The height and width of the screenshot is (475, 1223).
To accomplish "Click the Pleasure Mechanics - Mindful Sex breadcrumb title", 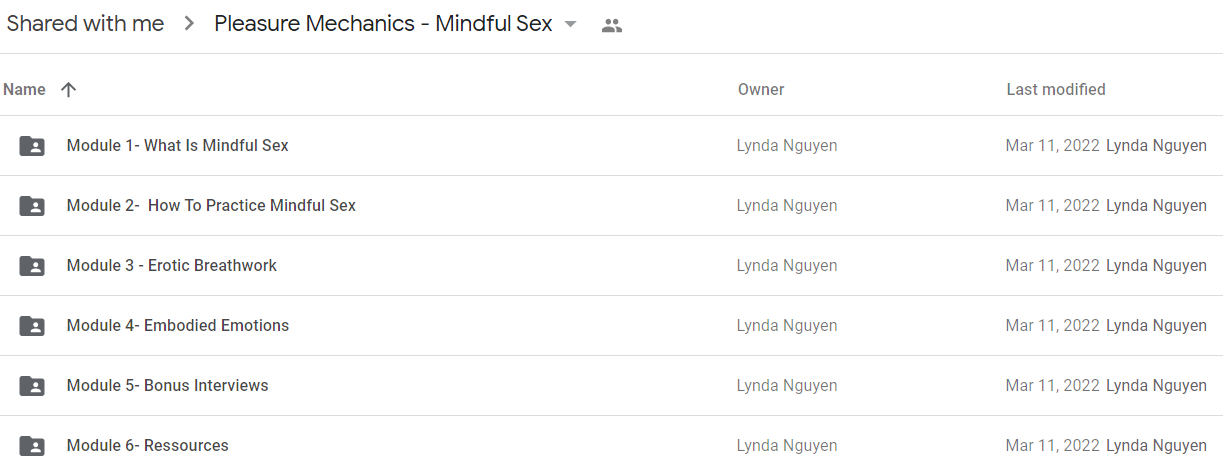I will [383, 24].
